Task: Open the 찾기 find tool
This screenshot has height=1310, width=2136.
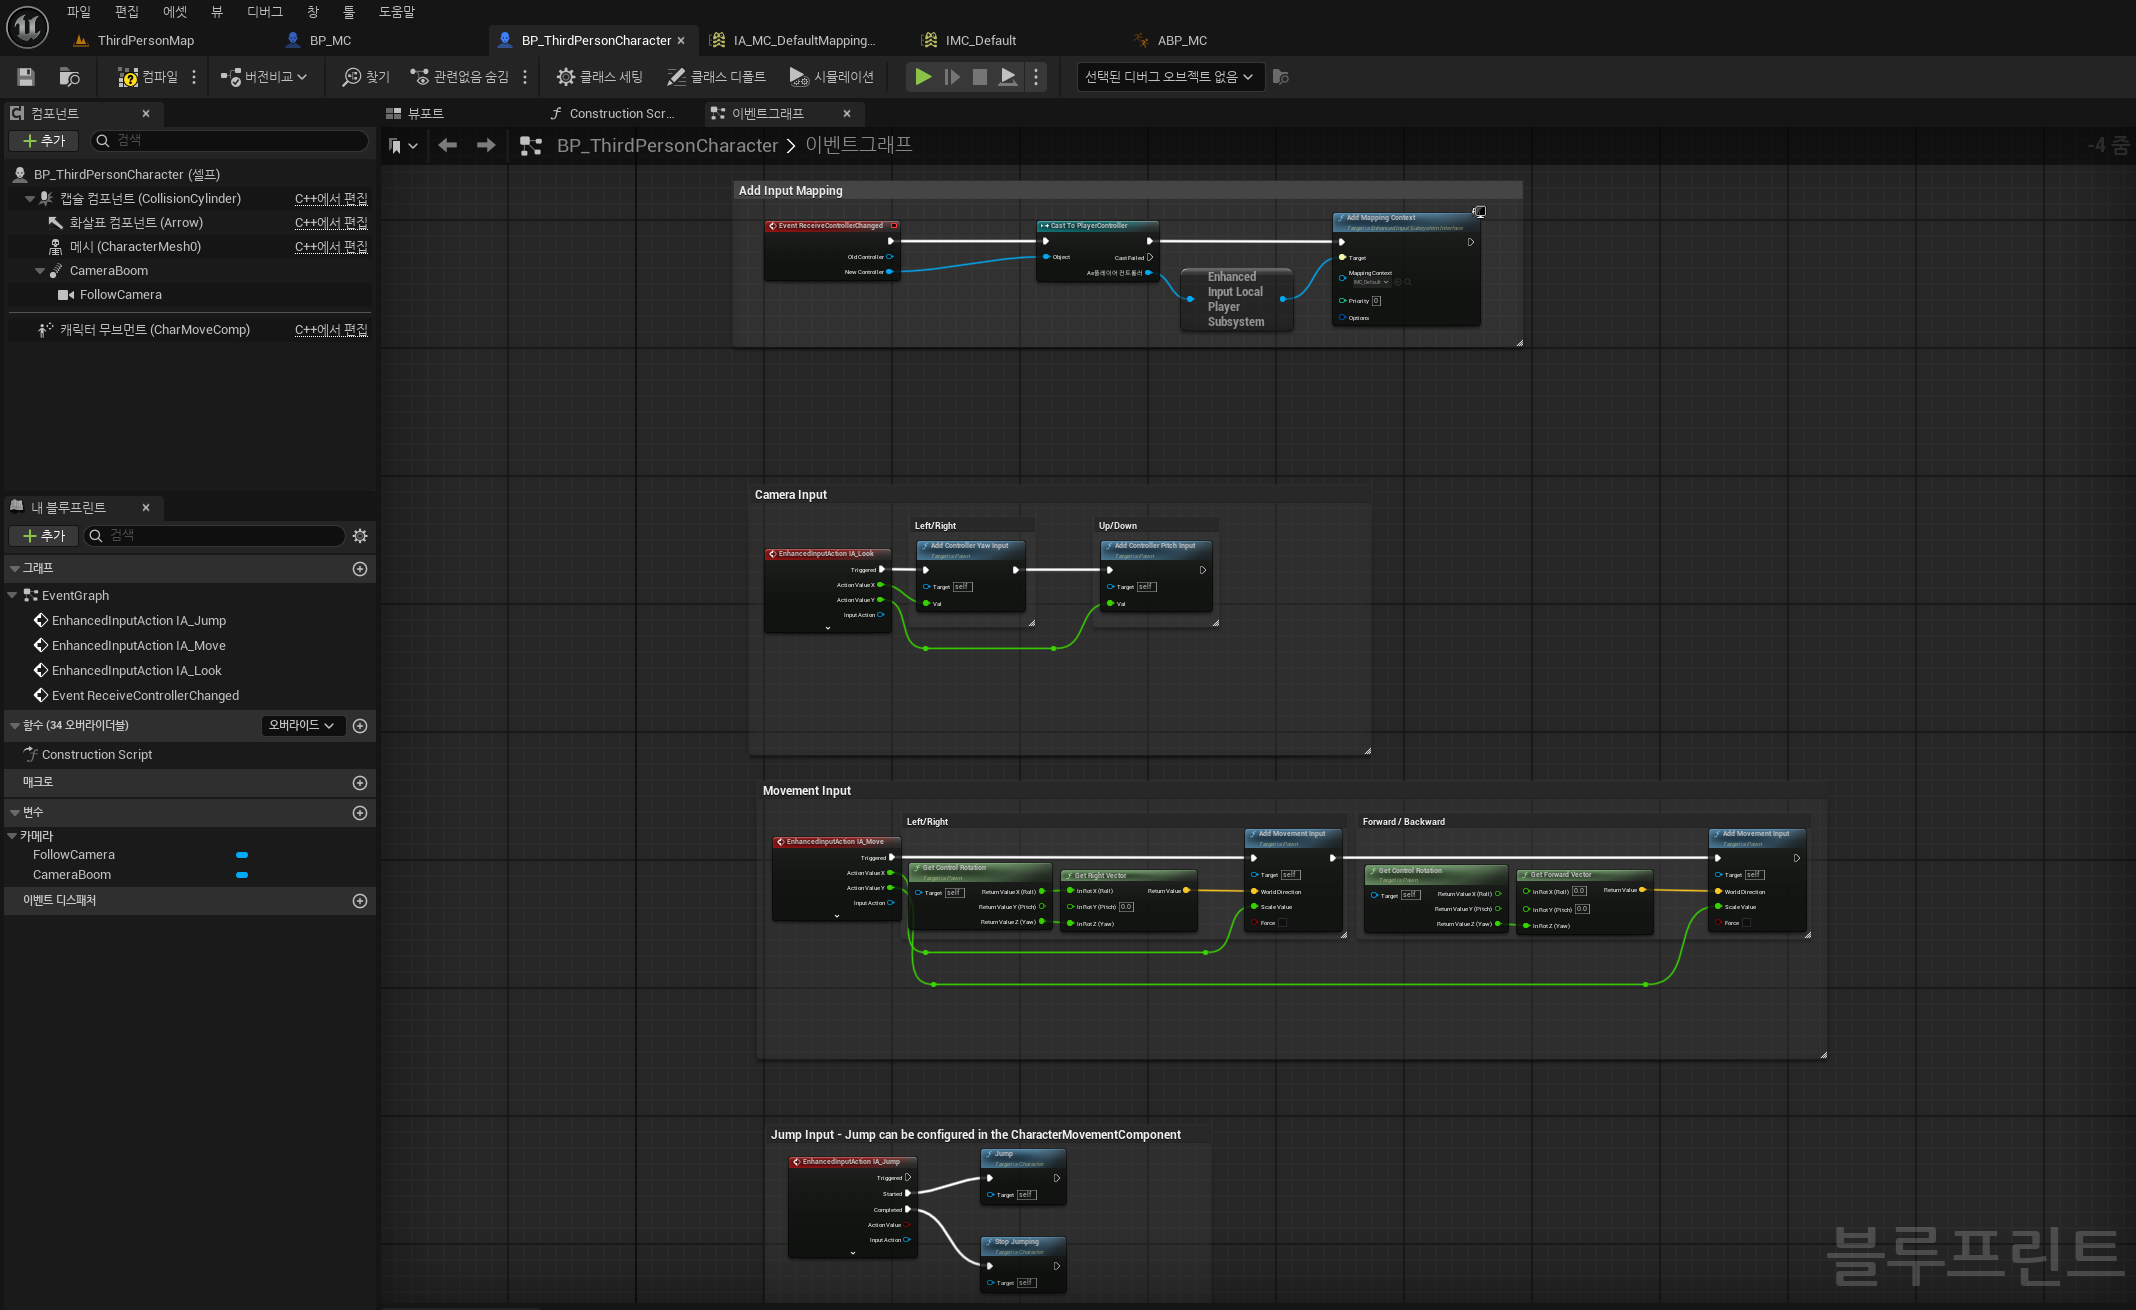Action: pyautogui.click(x=366, y=77)
